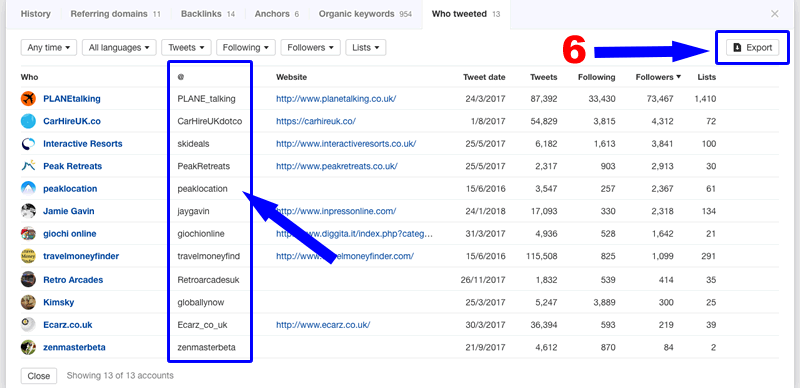Click the Kimsky avatar icon

coord(28,302)
